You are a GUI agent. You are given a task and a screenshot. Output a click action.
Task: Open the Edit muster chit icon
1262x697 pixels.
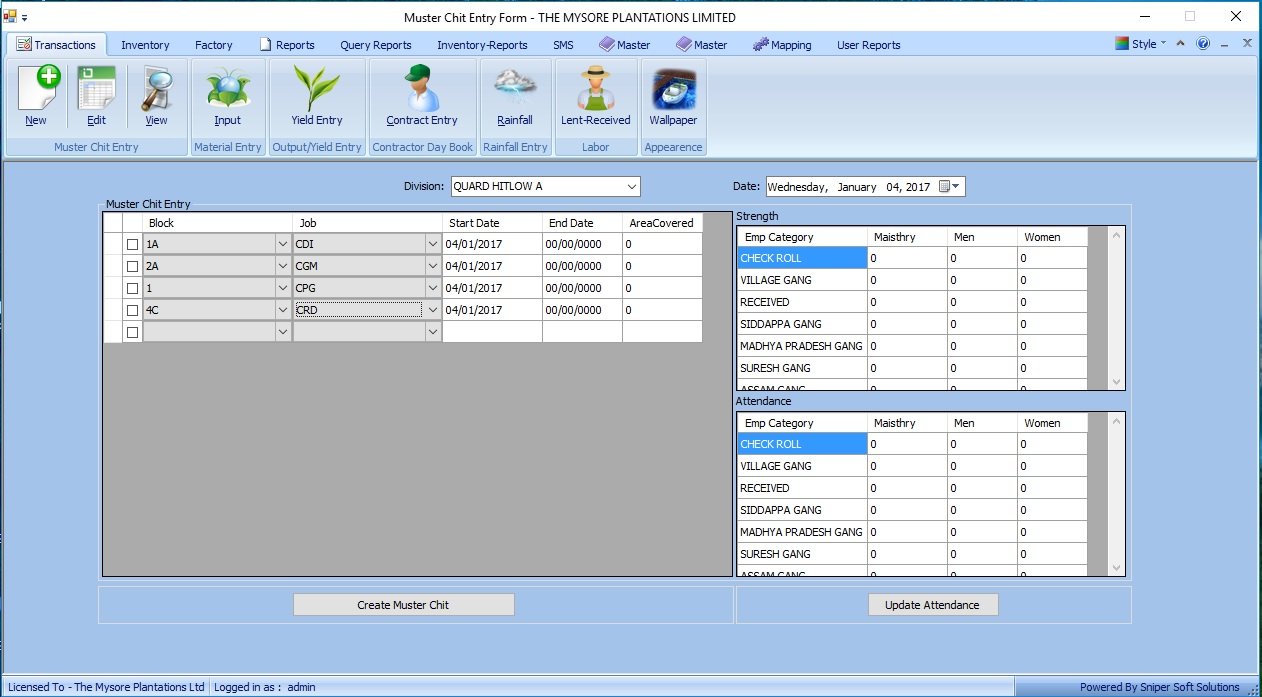96,90
